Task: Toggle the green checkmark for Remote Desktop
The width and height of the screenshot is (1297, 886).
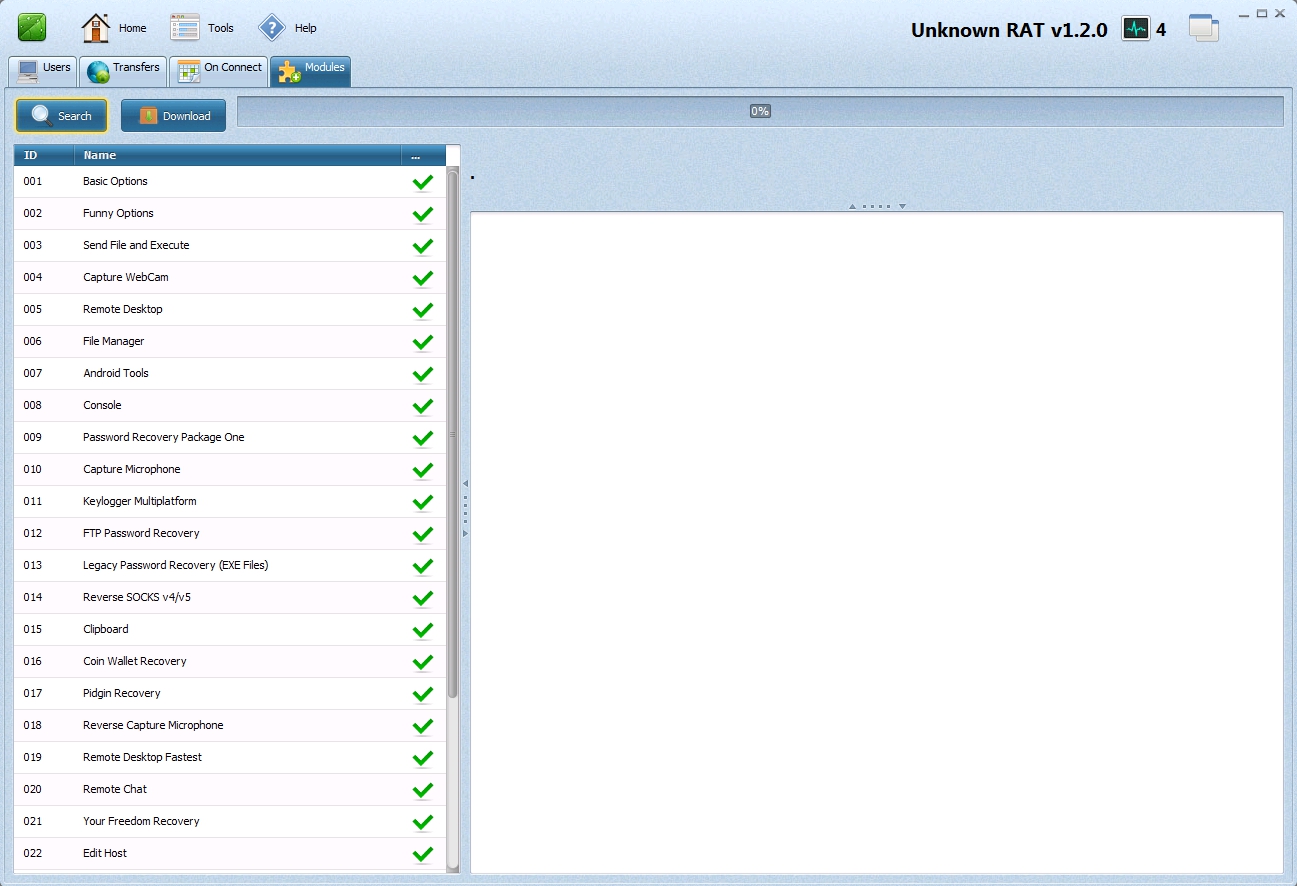Action: (x=423, y=310)
